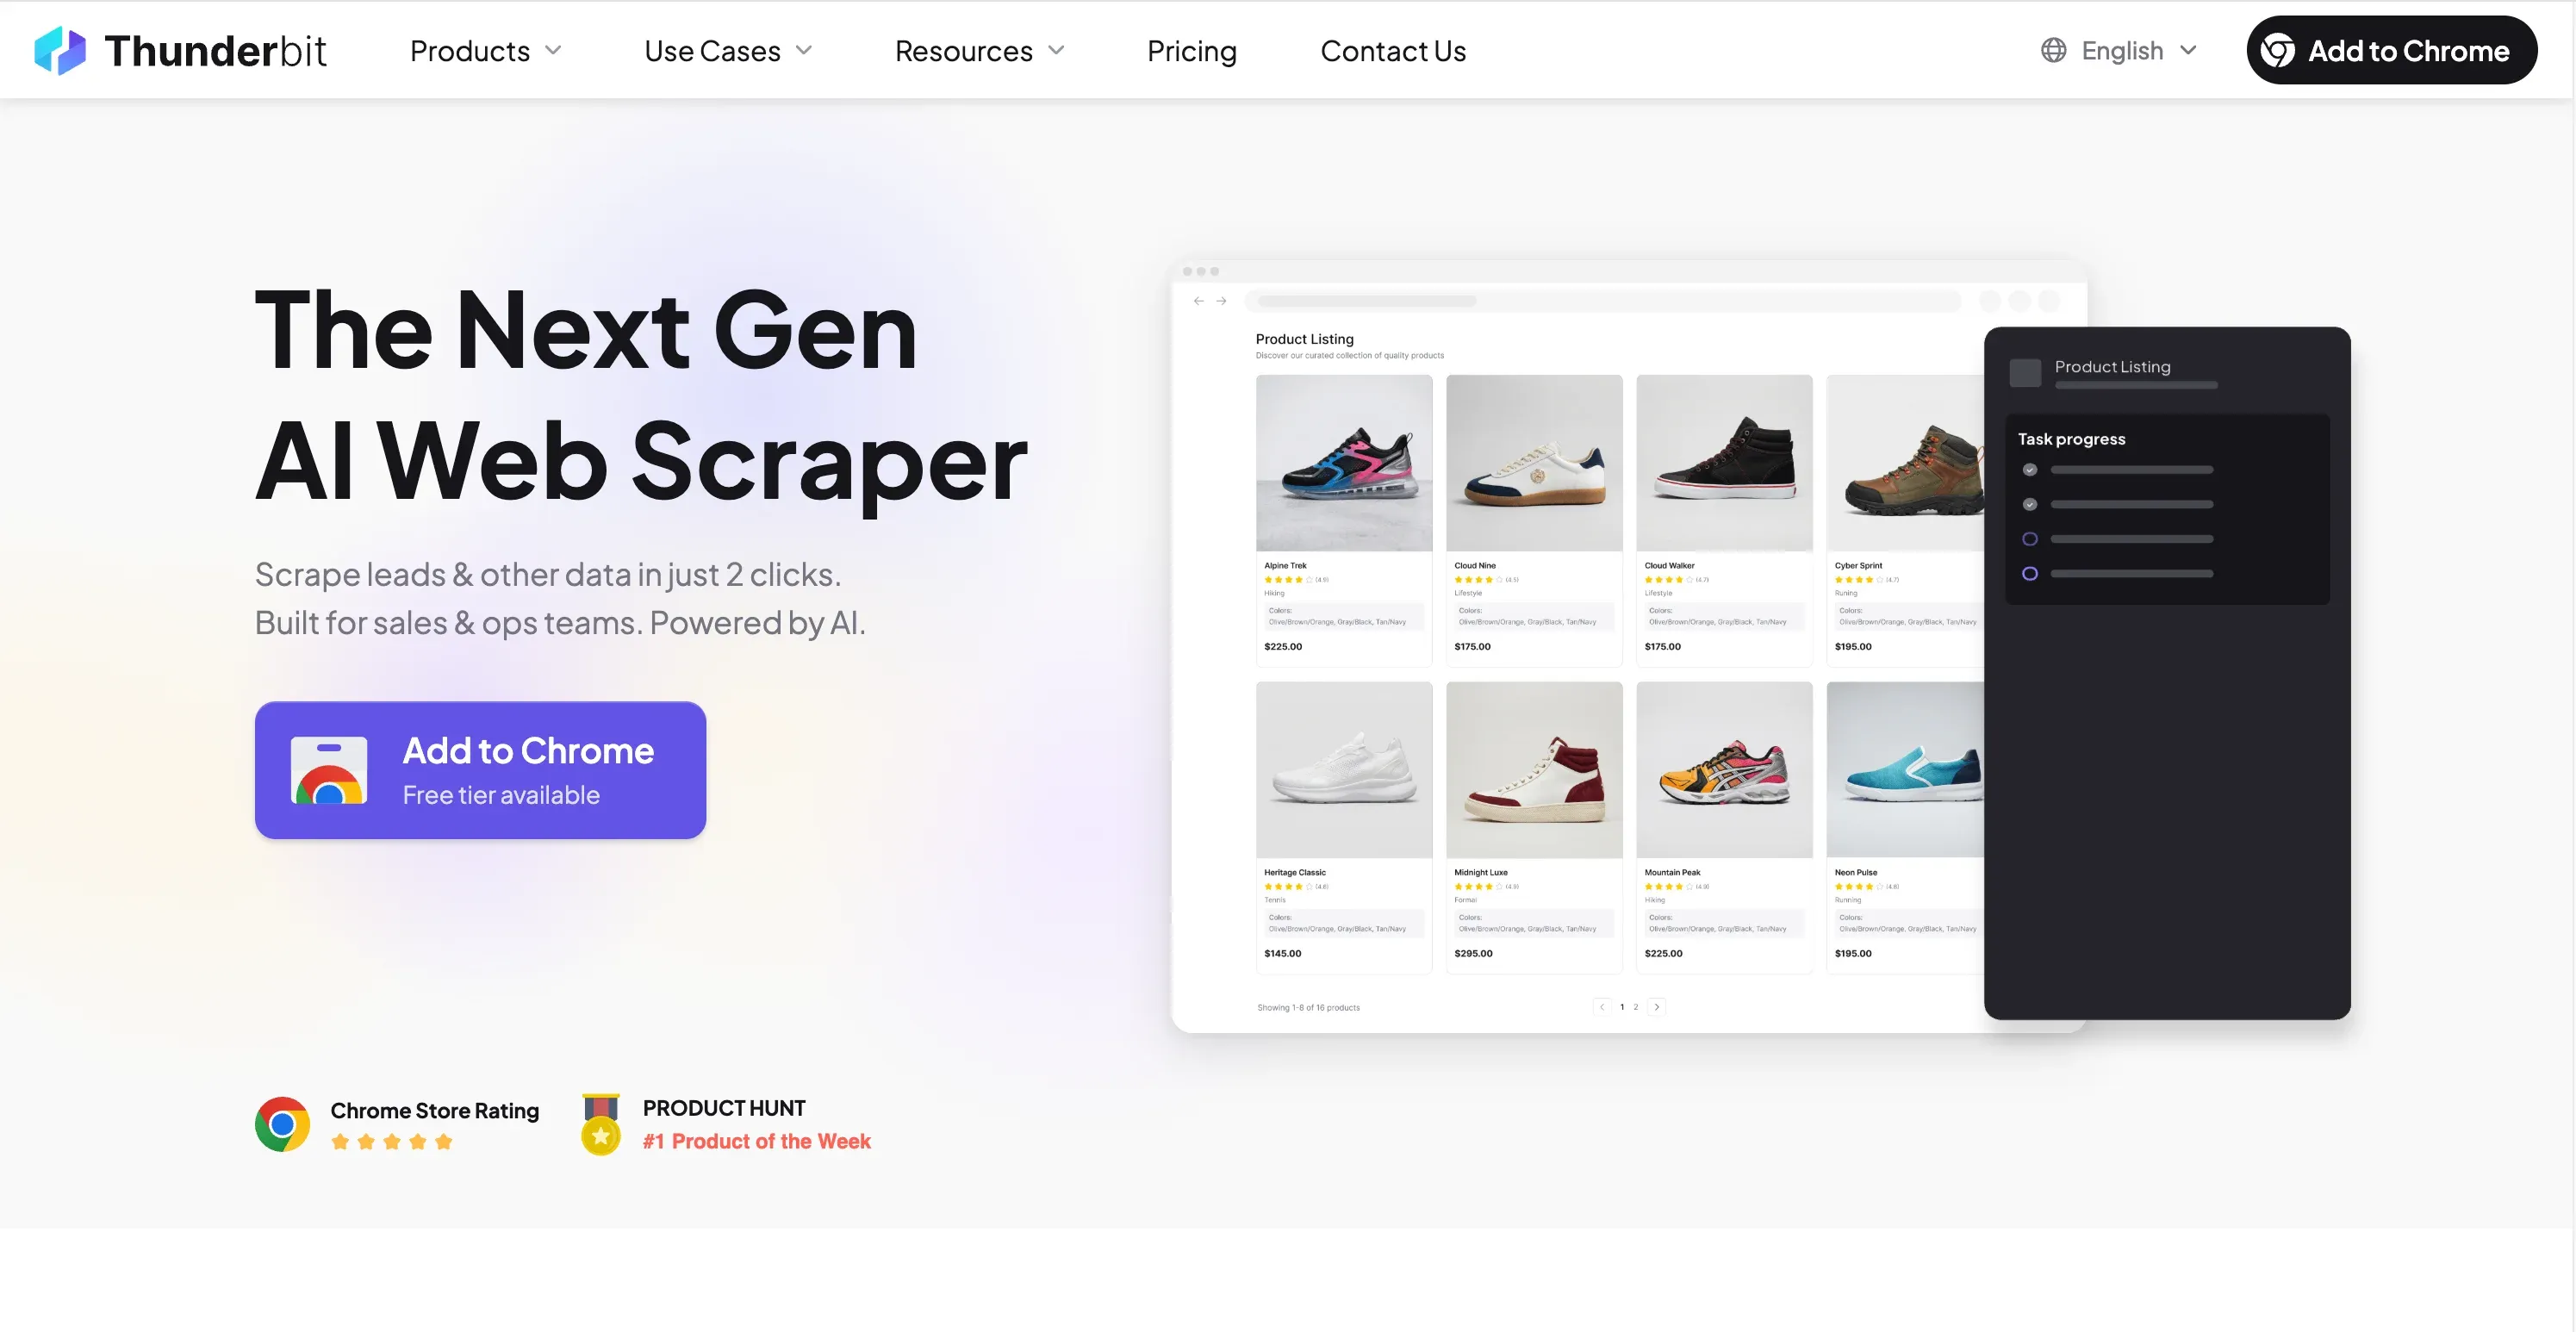The width and height of the screenshot is (2576, 1332).
Task: Click the Chrome Store Rating logo
Action: pyautogui.click(x=282, y=1124)
